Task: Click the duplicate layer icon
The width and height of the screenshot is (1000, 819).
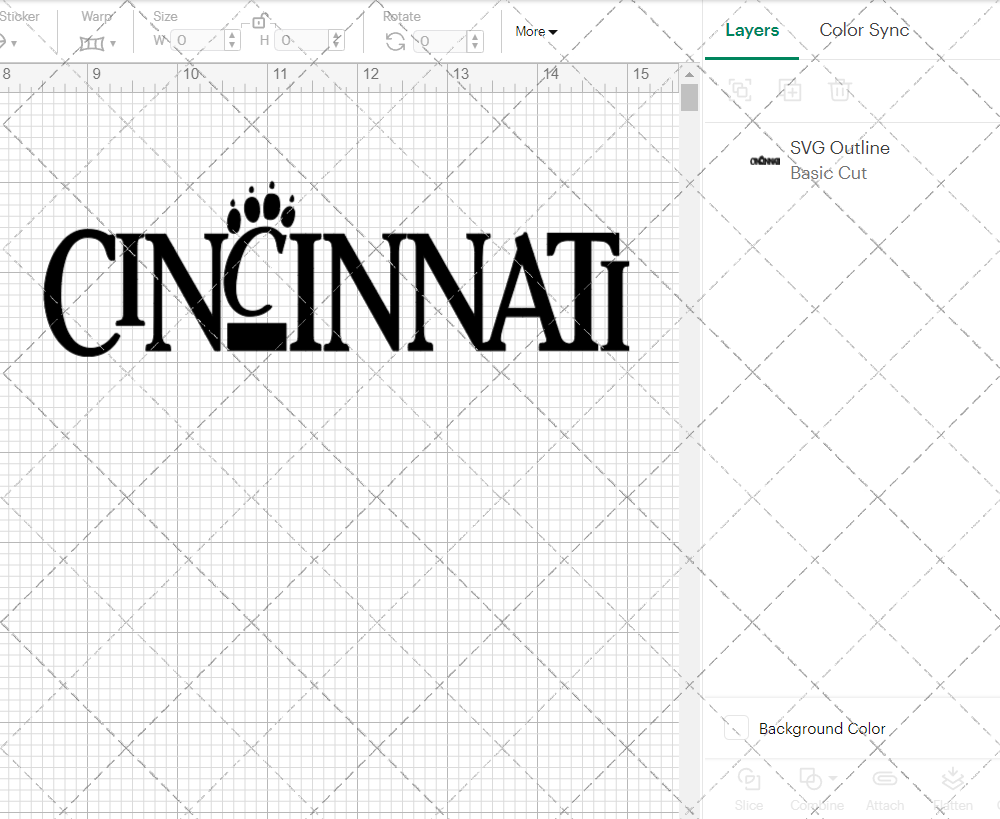Action: pyautogui.click(x=790, y=90)
